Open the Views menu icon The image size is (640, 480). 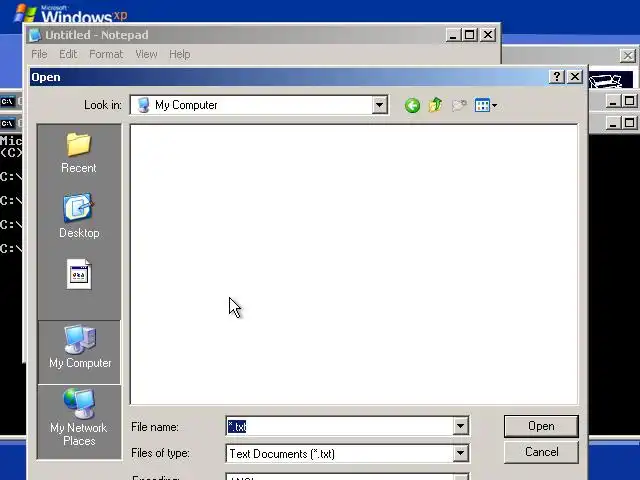(x=485, y=105)
